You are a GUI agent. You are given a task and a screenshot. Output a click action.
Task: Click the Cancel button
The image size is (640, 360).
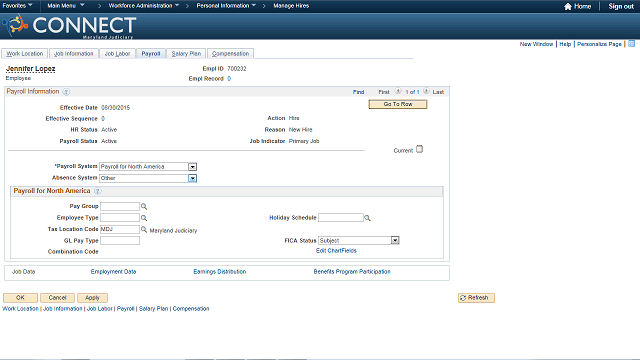(57, 298)
